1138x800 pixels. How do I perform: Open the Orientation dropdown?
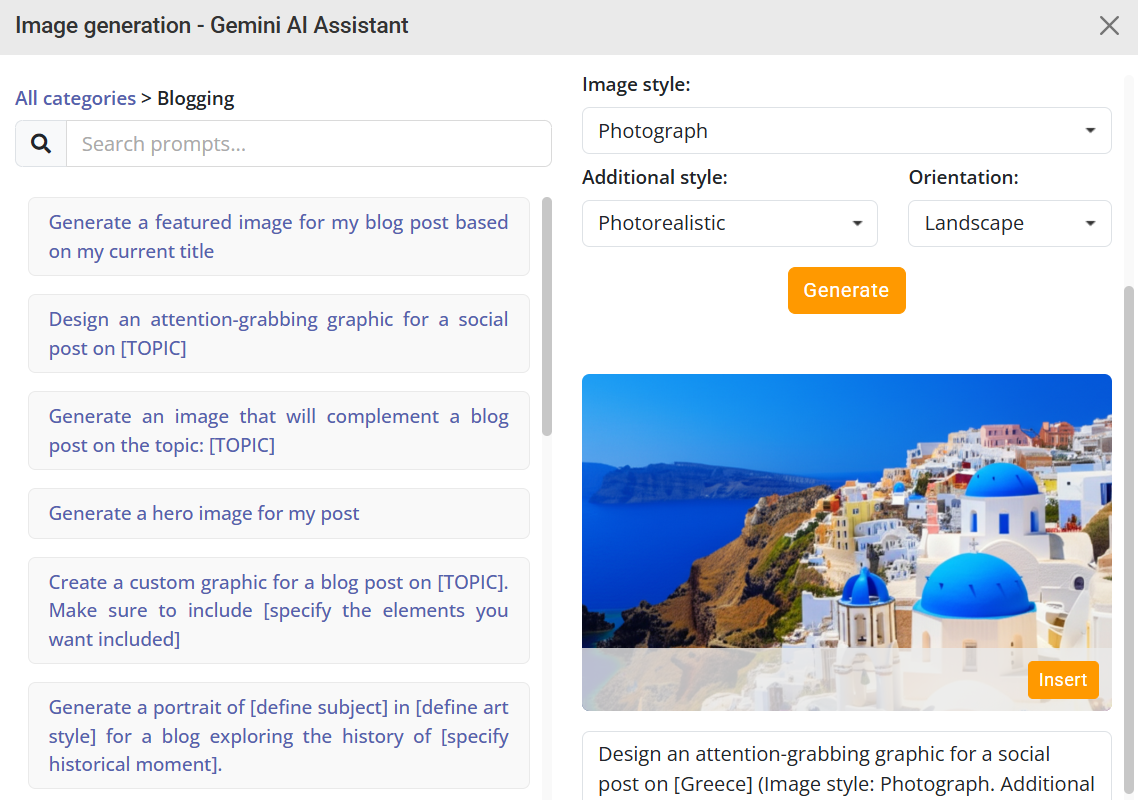(x=1009, y=223)
